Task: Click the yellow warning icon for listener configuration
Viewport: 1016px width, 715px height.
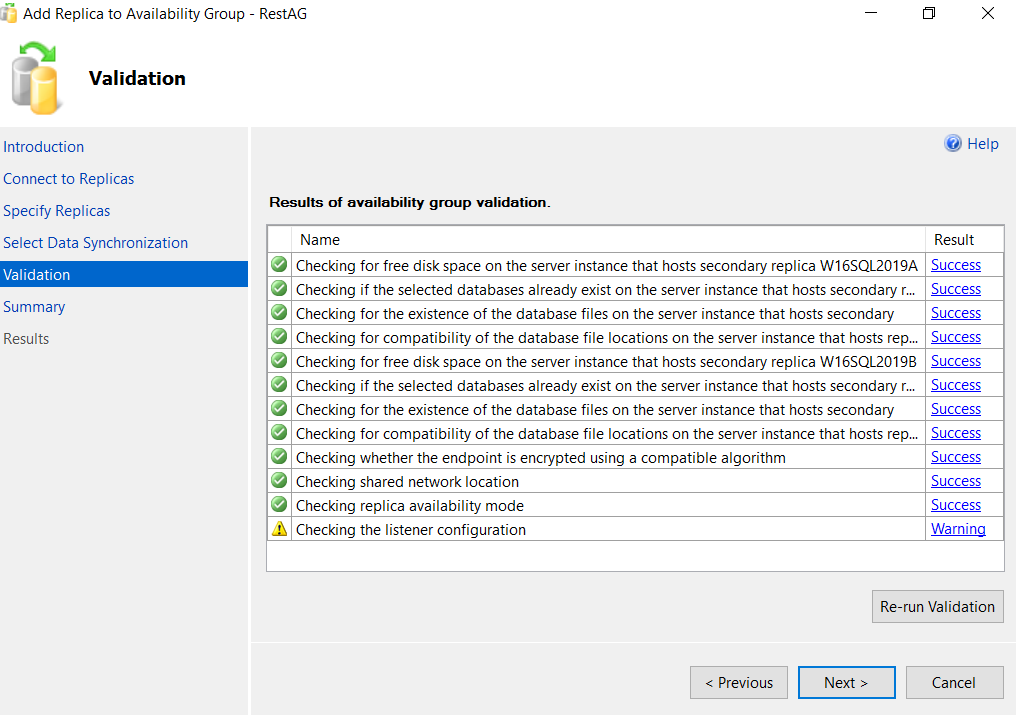Action: pyautogui.click(x=279, y=529)
